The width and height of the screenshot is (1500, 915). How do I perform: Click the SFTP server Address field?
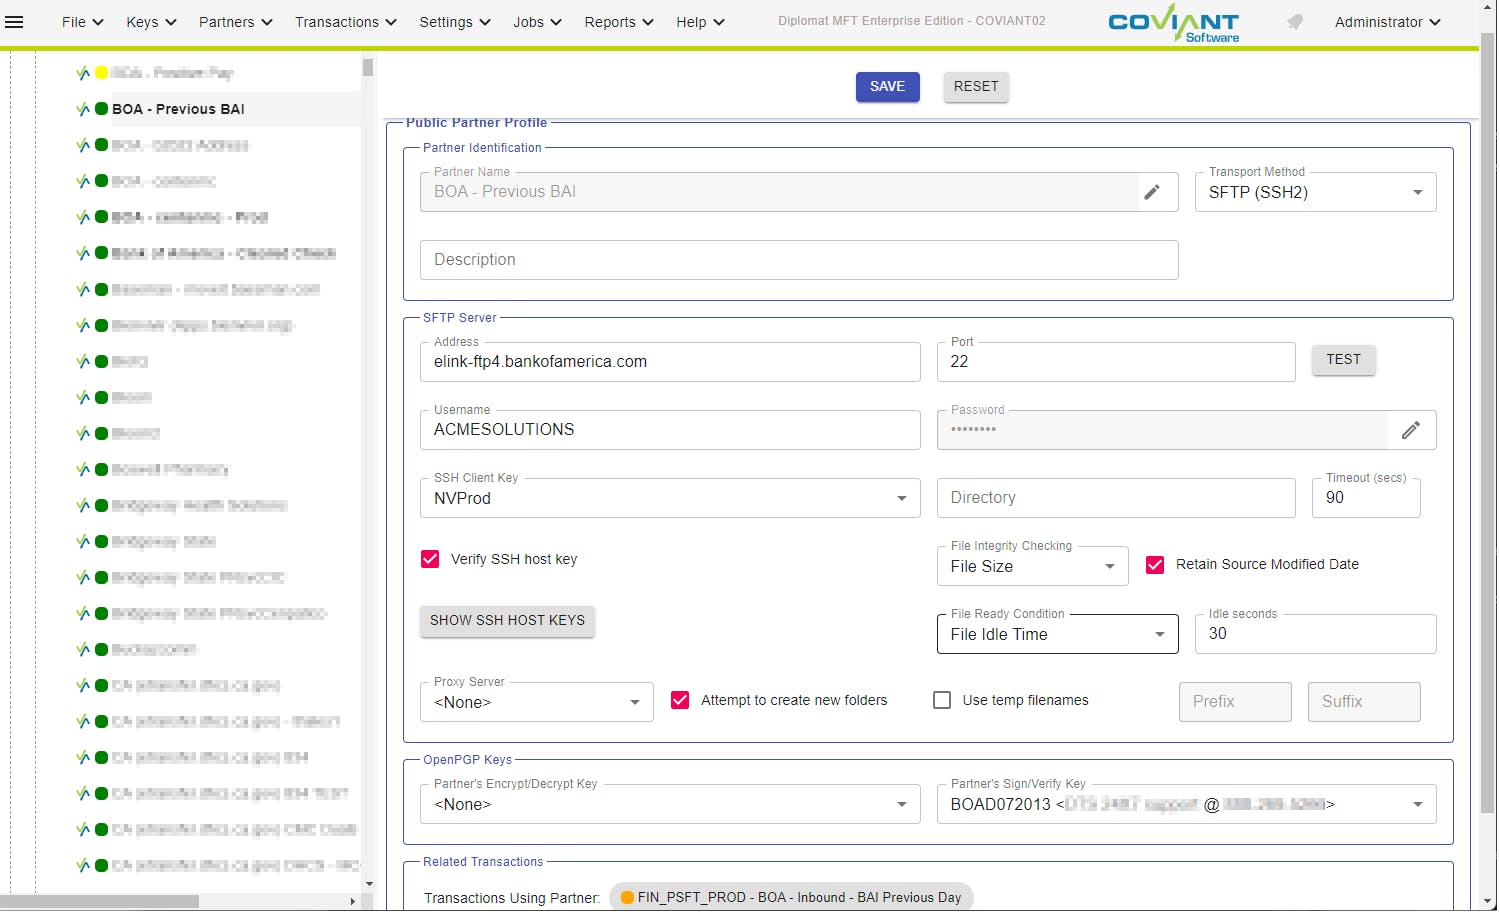point(670,362)
